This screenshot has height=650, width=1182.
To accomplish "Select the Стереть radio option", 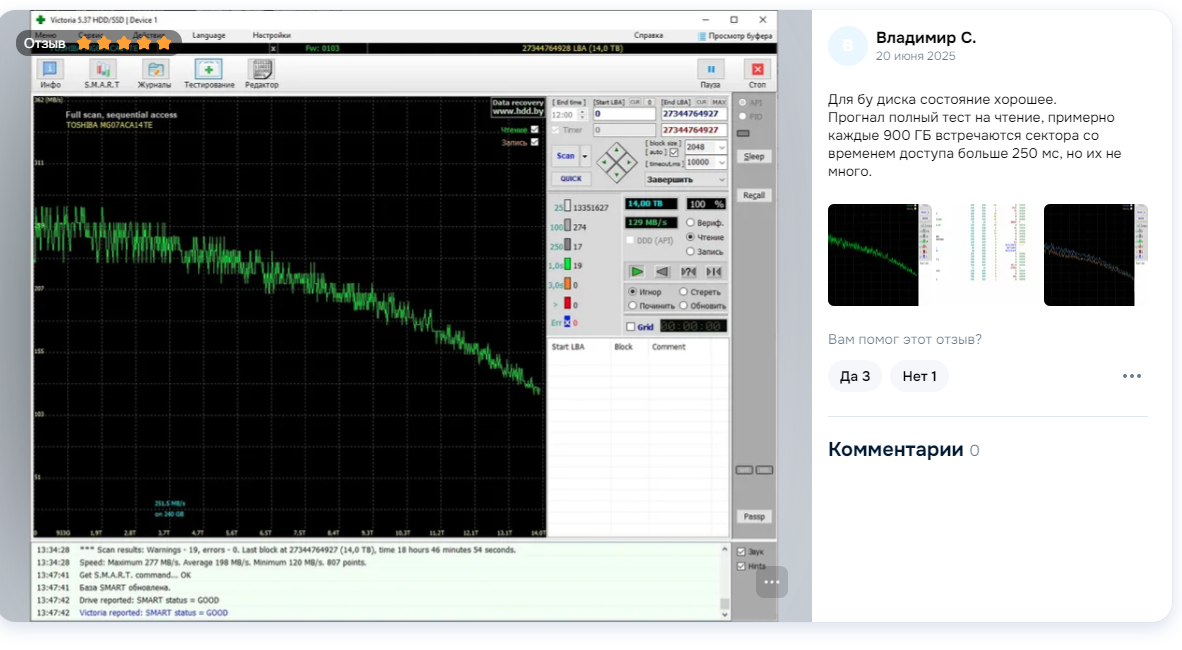I will coord(683,291).
